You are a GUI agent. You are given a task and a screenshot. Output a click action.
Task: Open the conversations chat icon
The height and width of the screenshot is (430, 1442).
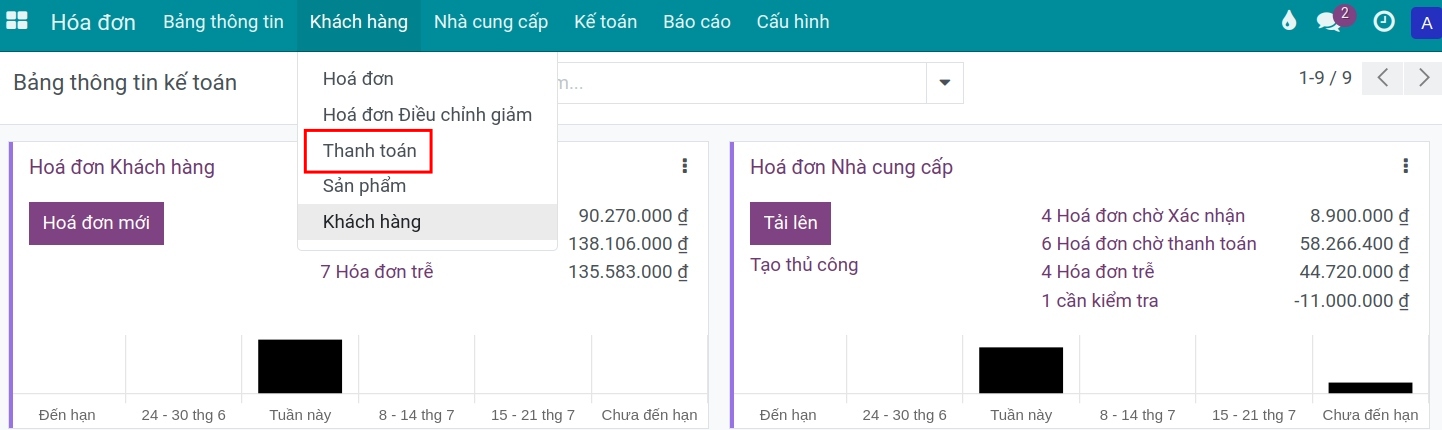point(1329,22)
